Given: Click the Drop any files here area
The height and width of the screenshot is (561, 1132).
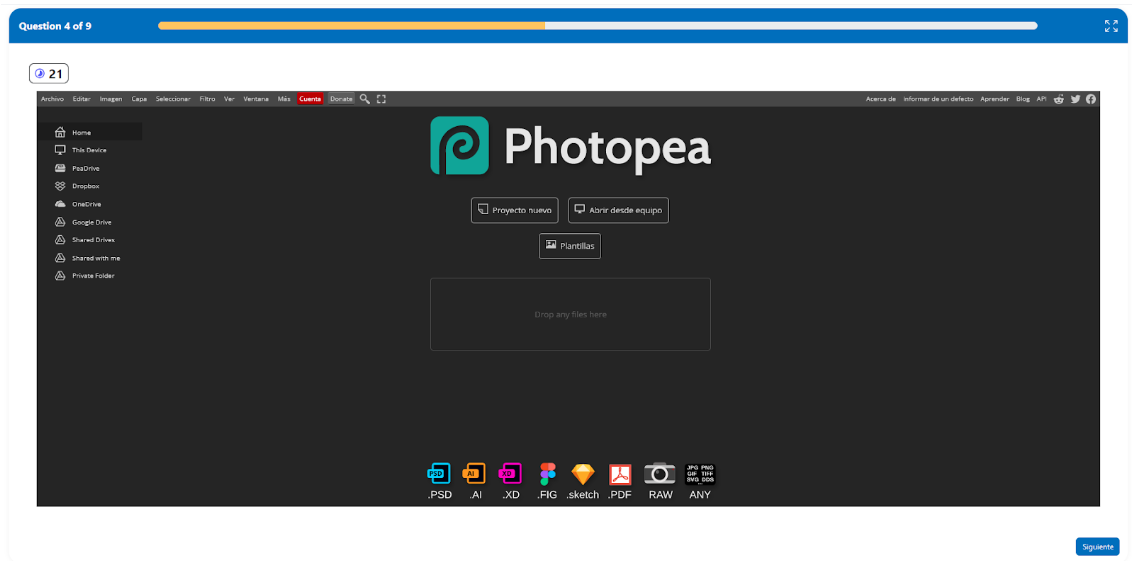Looking at the screenshot, I should pos(570,314).
